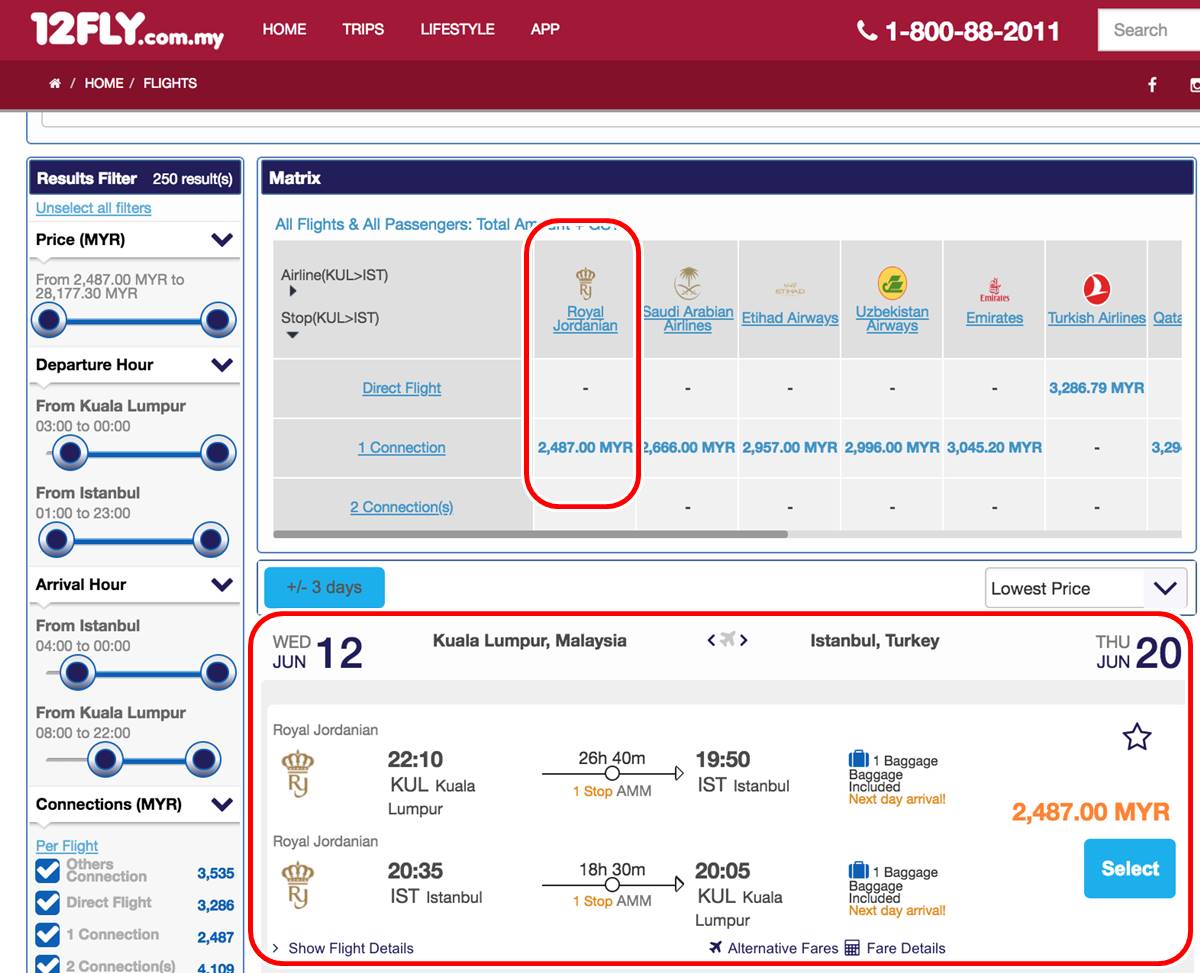1200x973 pixels.
Task: Click the baggage icon on the KUL to IST flight
Action: coord(858,760)
